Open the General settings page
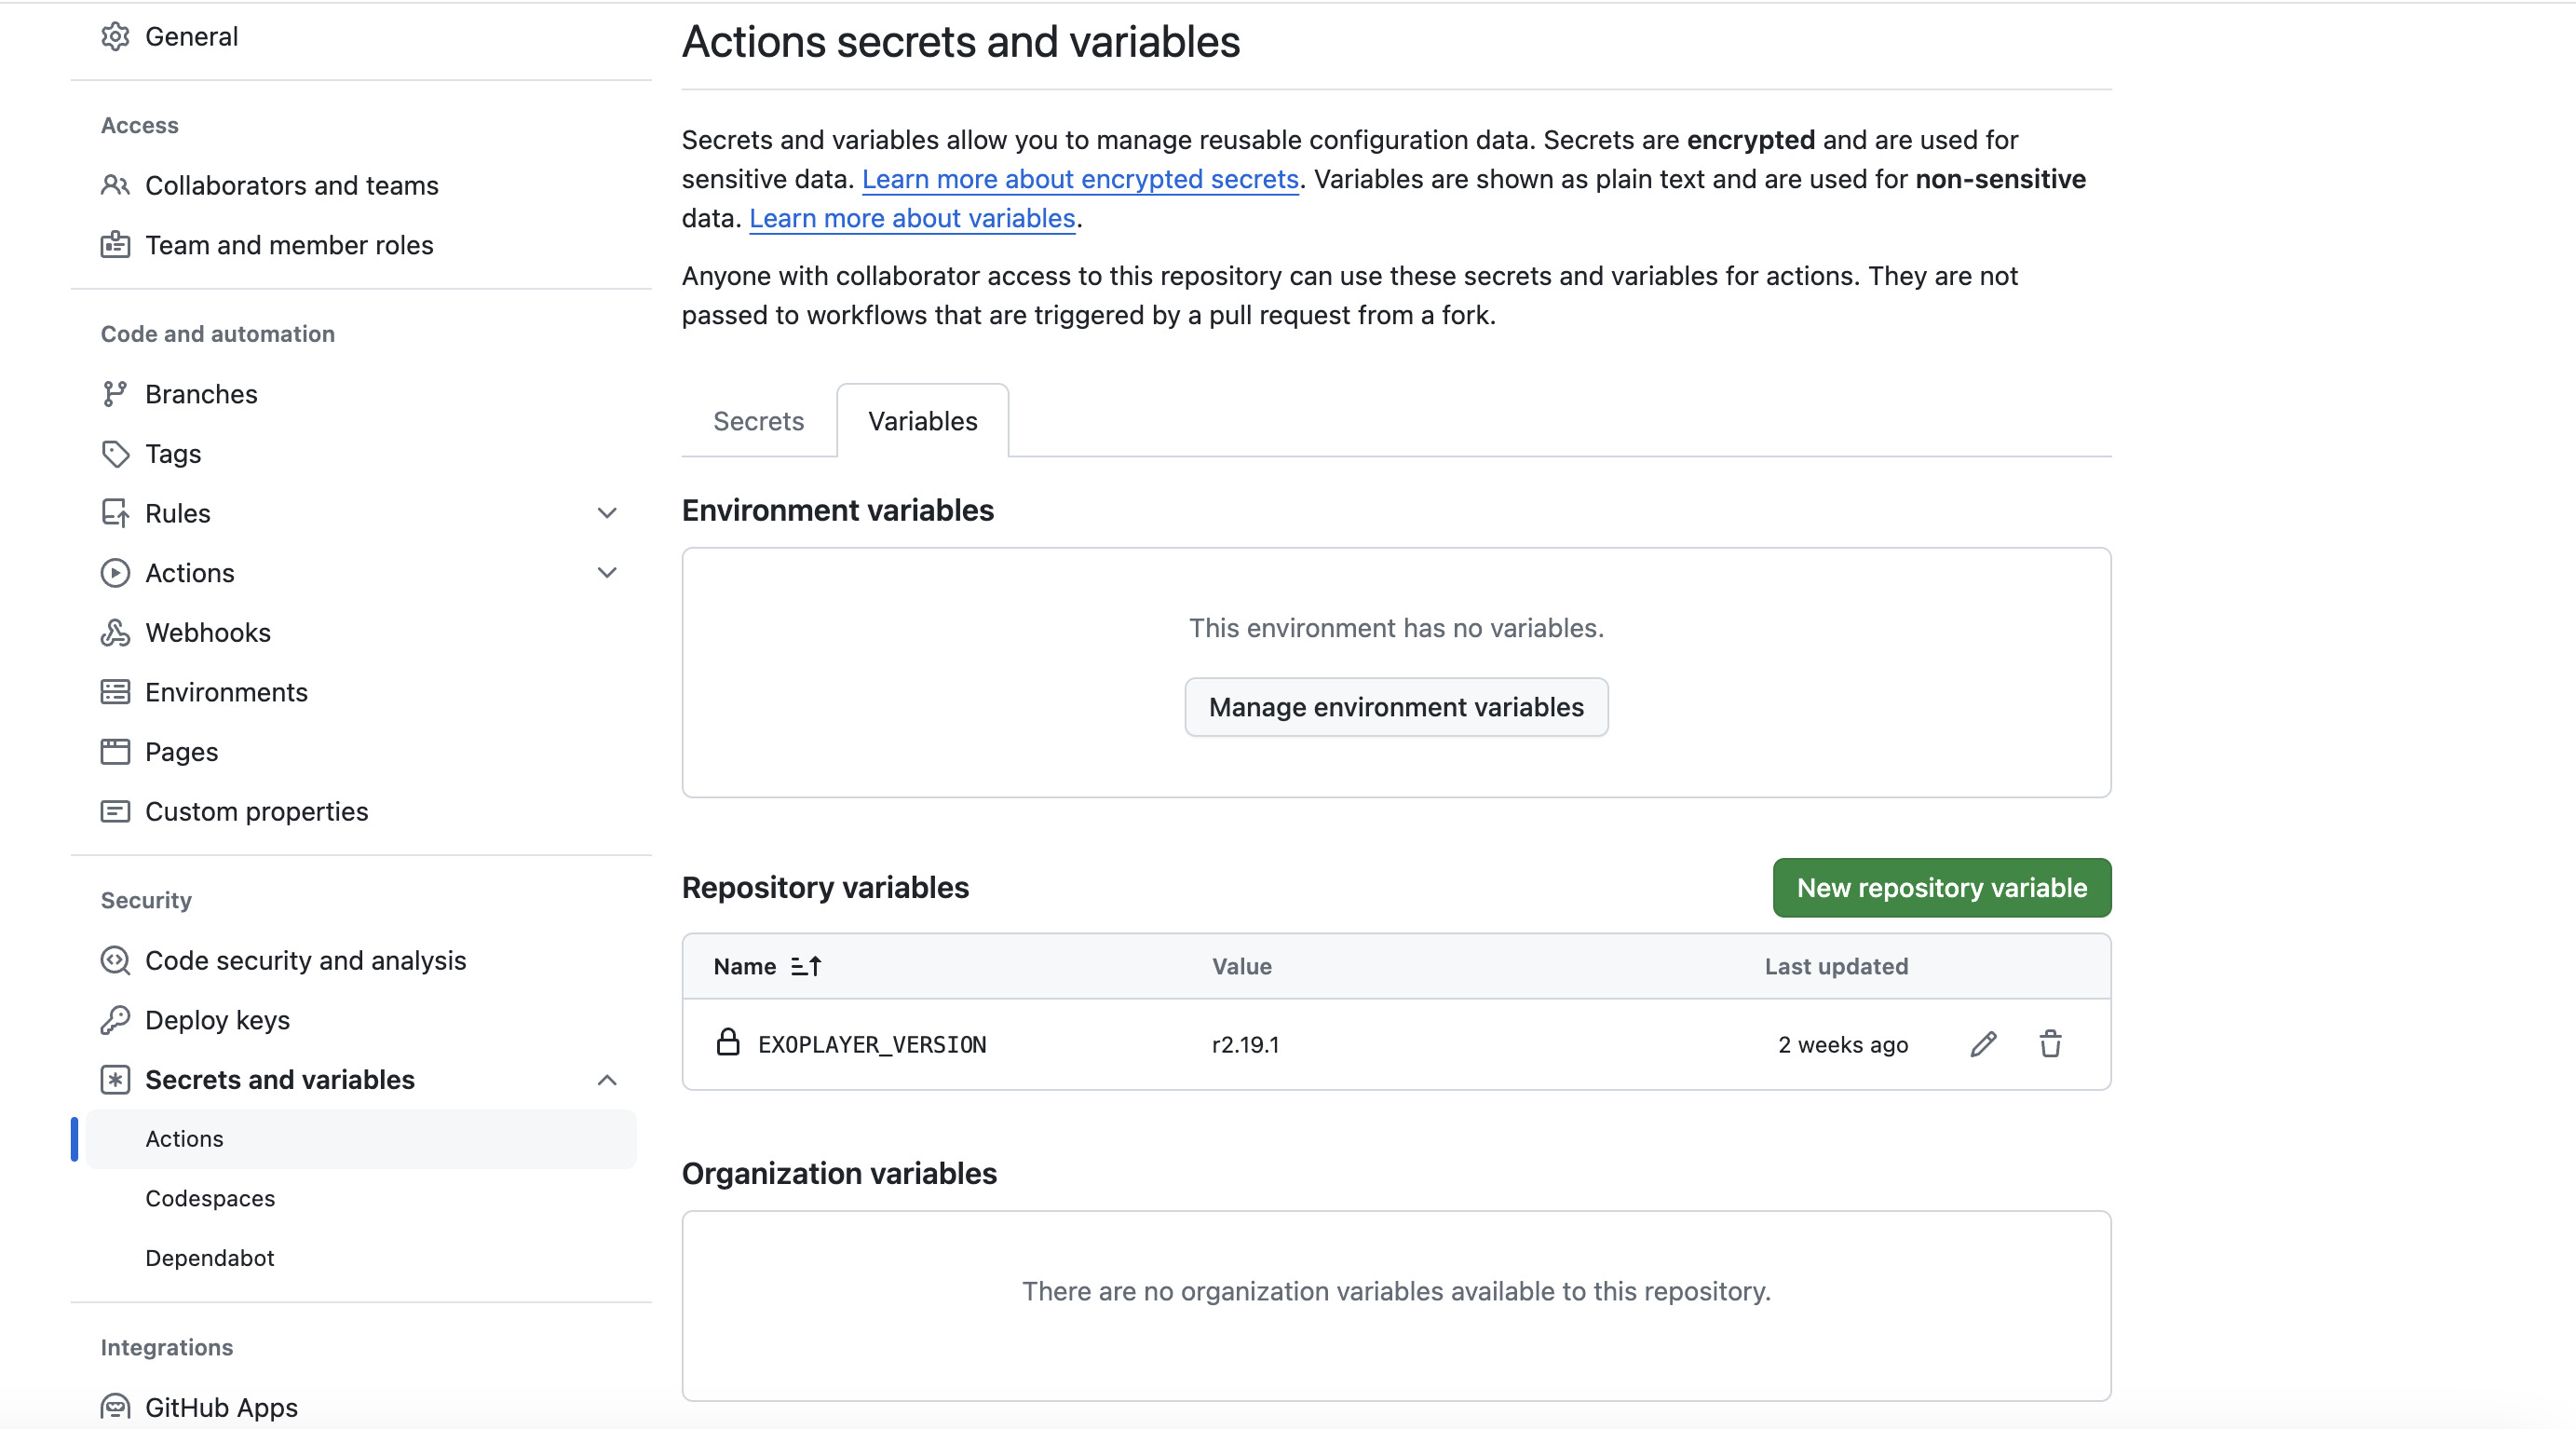This screenshot has height=1429, width=2576. (x=191, y=36)
